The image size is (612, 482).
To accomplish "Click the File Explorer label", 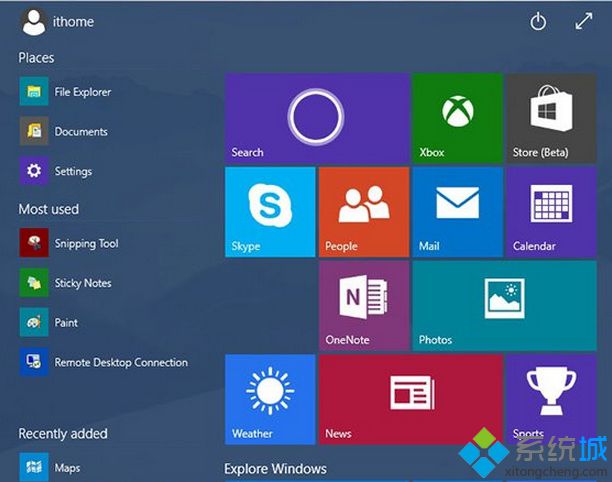I will (x=83, y=92).
